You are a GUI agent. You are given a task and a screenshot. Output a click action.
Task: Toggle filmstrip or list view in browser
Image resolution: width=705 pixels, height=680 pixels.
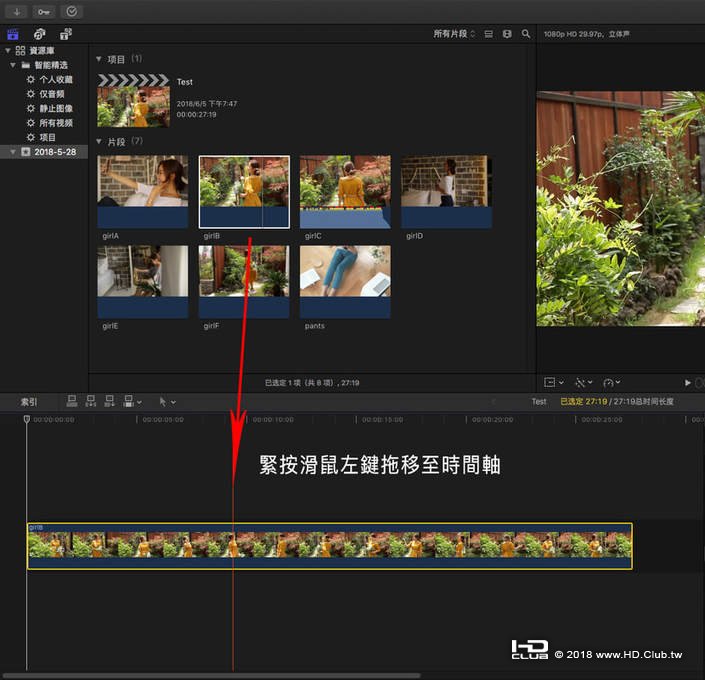click(489, 34)
